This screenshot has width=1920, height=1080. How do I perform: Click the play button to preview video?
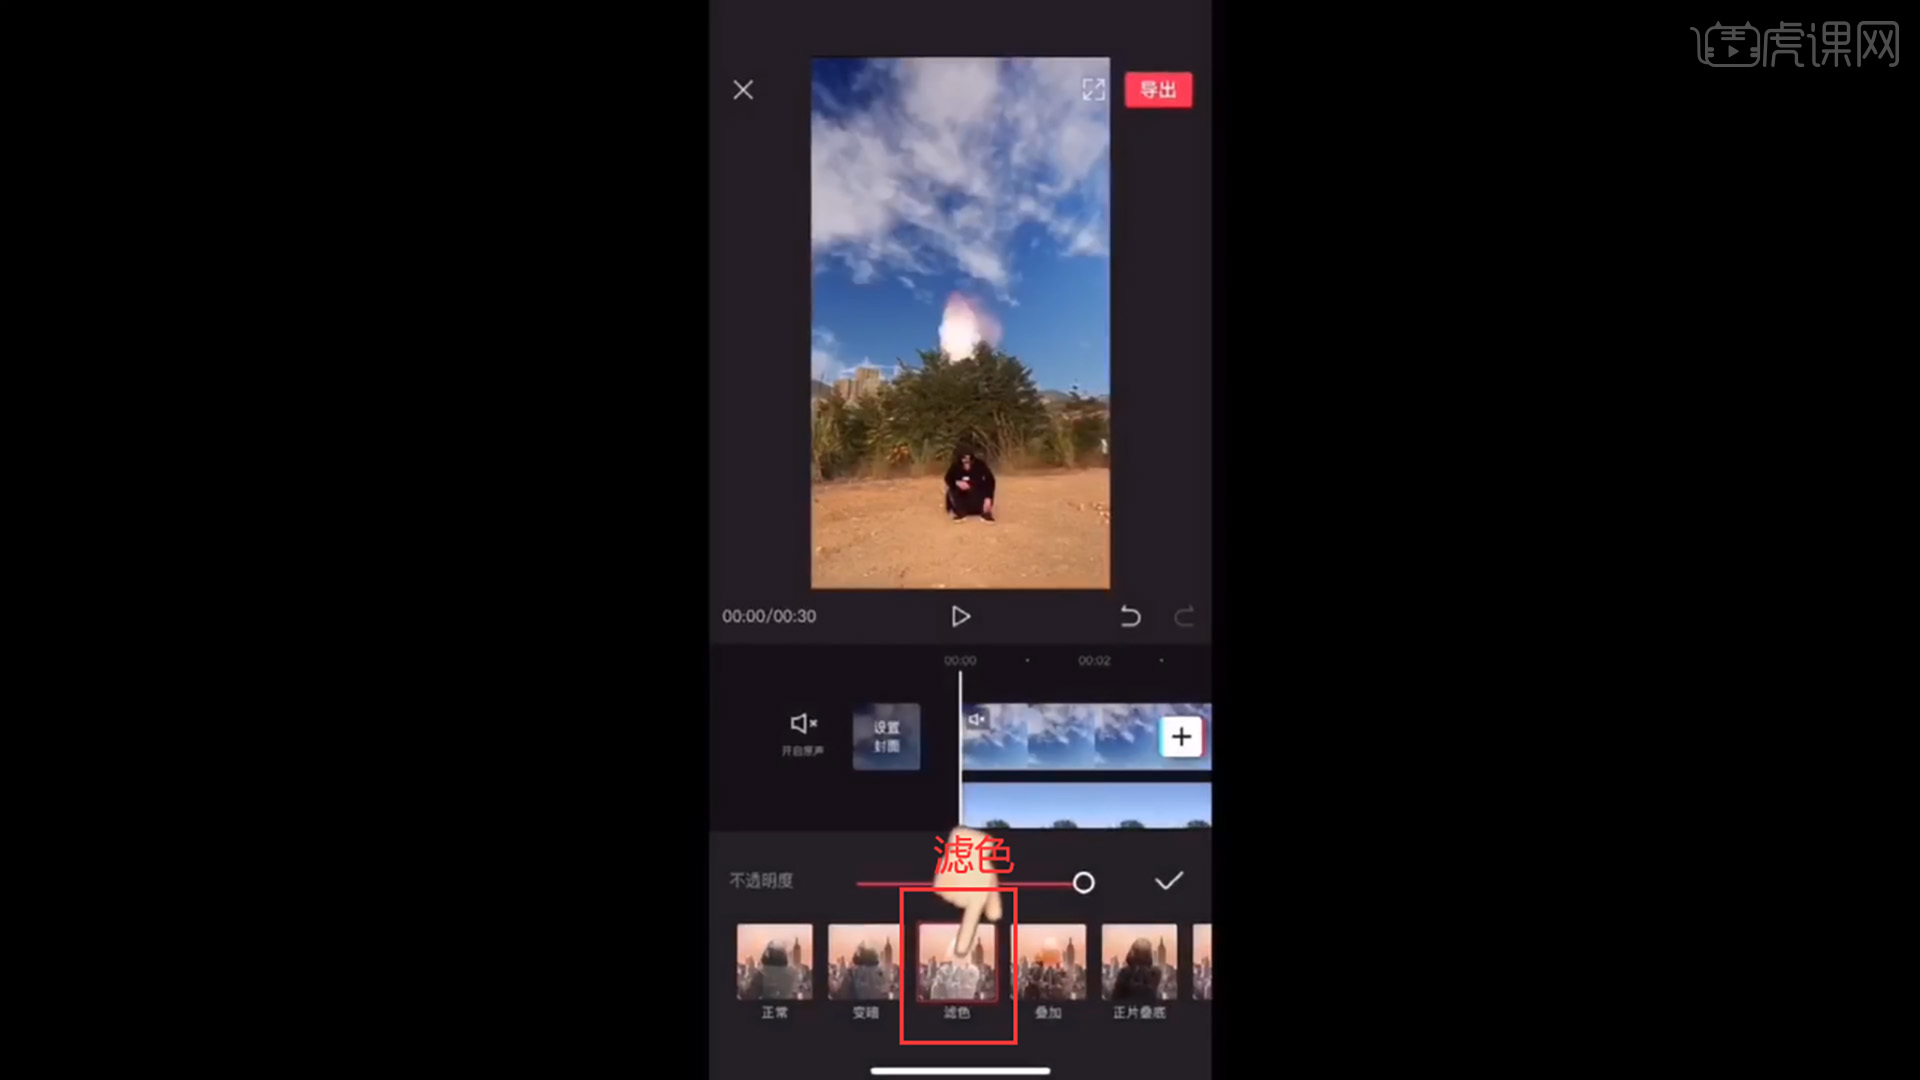coord(960,616)
